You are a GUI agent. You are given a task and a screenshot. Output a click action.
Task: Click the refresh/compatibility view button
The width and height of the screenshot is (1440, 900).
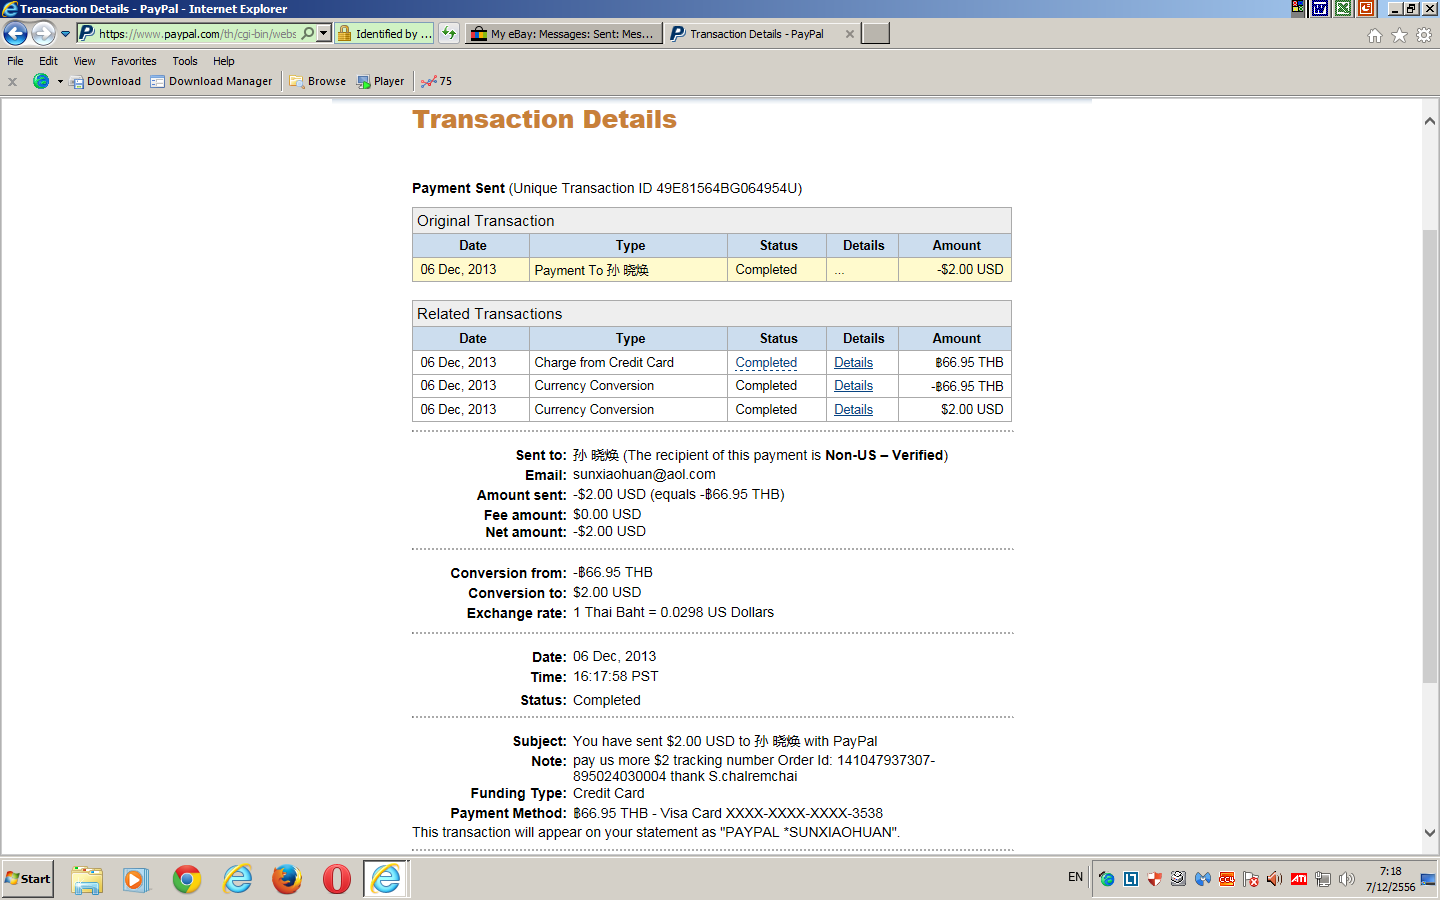click(x=449, y=34)
